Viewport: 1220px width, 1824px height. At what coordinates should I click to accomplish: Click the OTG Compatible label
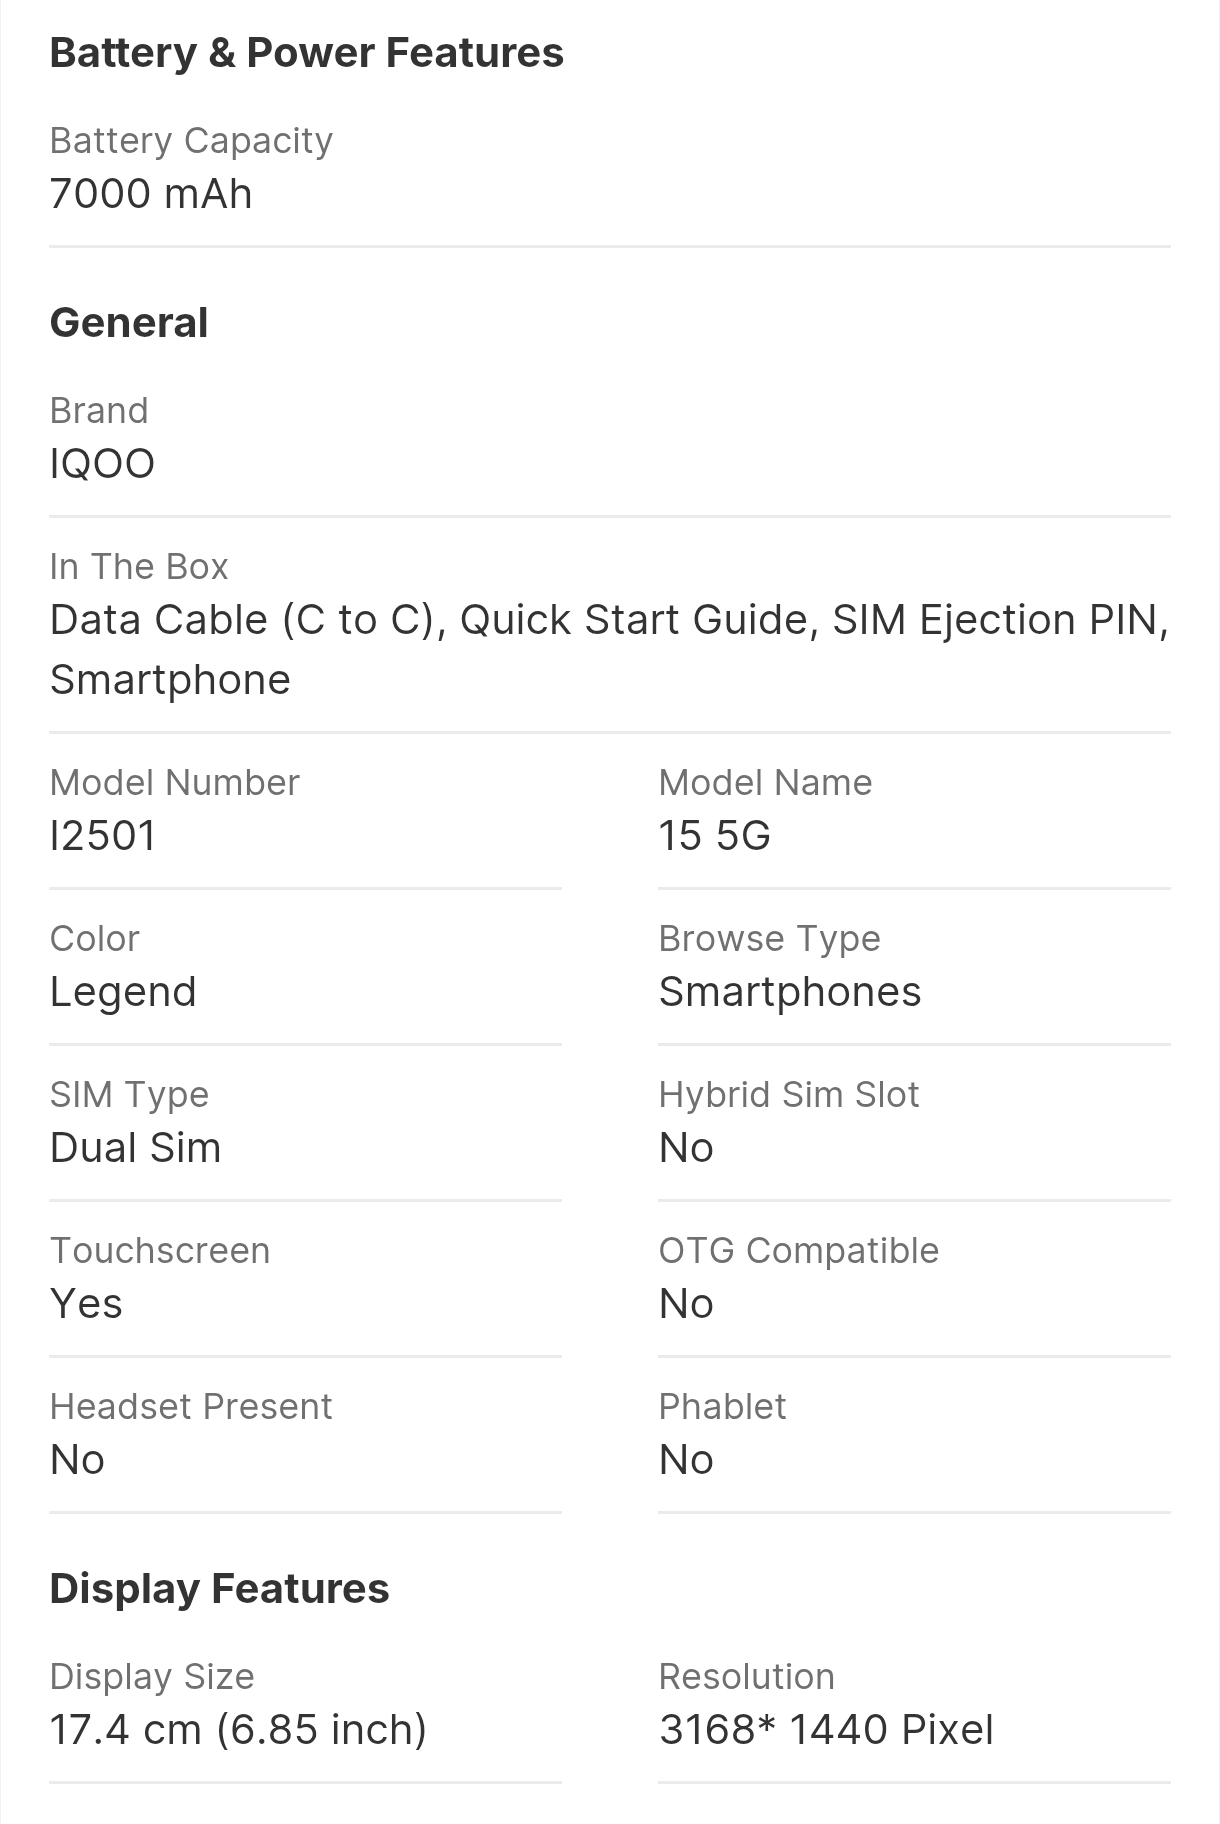[799, 1251]
